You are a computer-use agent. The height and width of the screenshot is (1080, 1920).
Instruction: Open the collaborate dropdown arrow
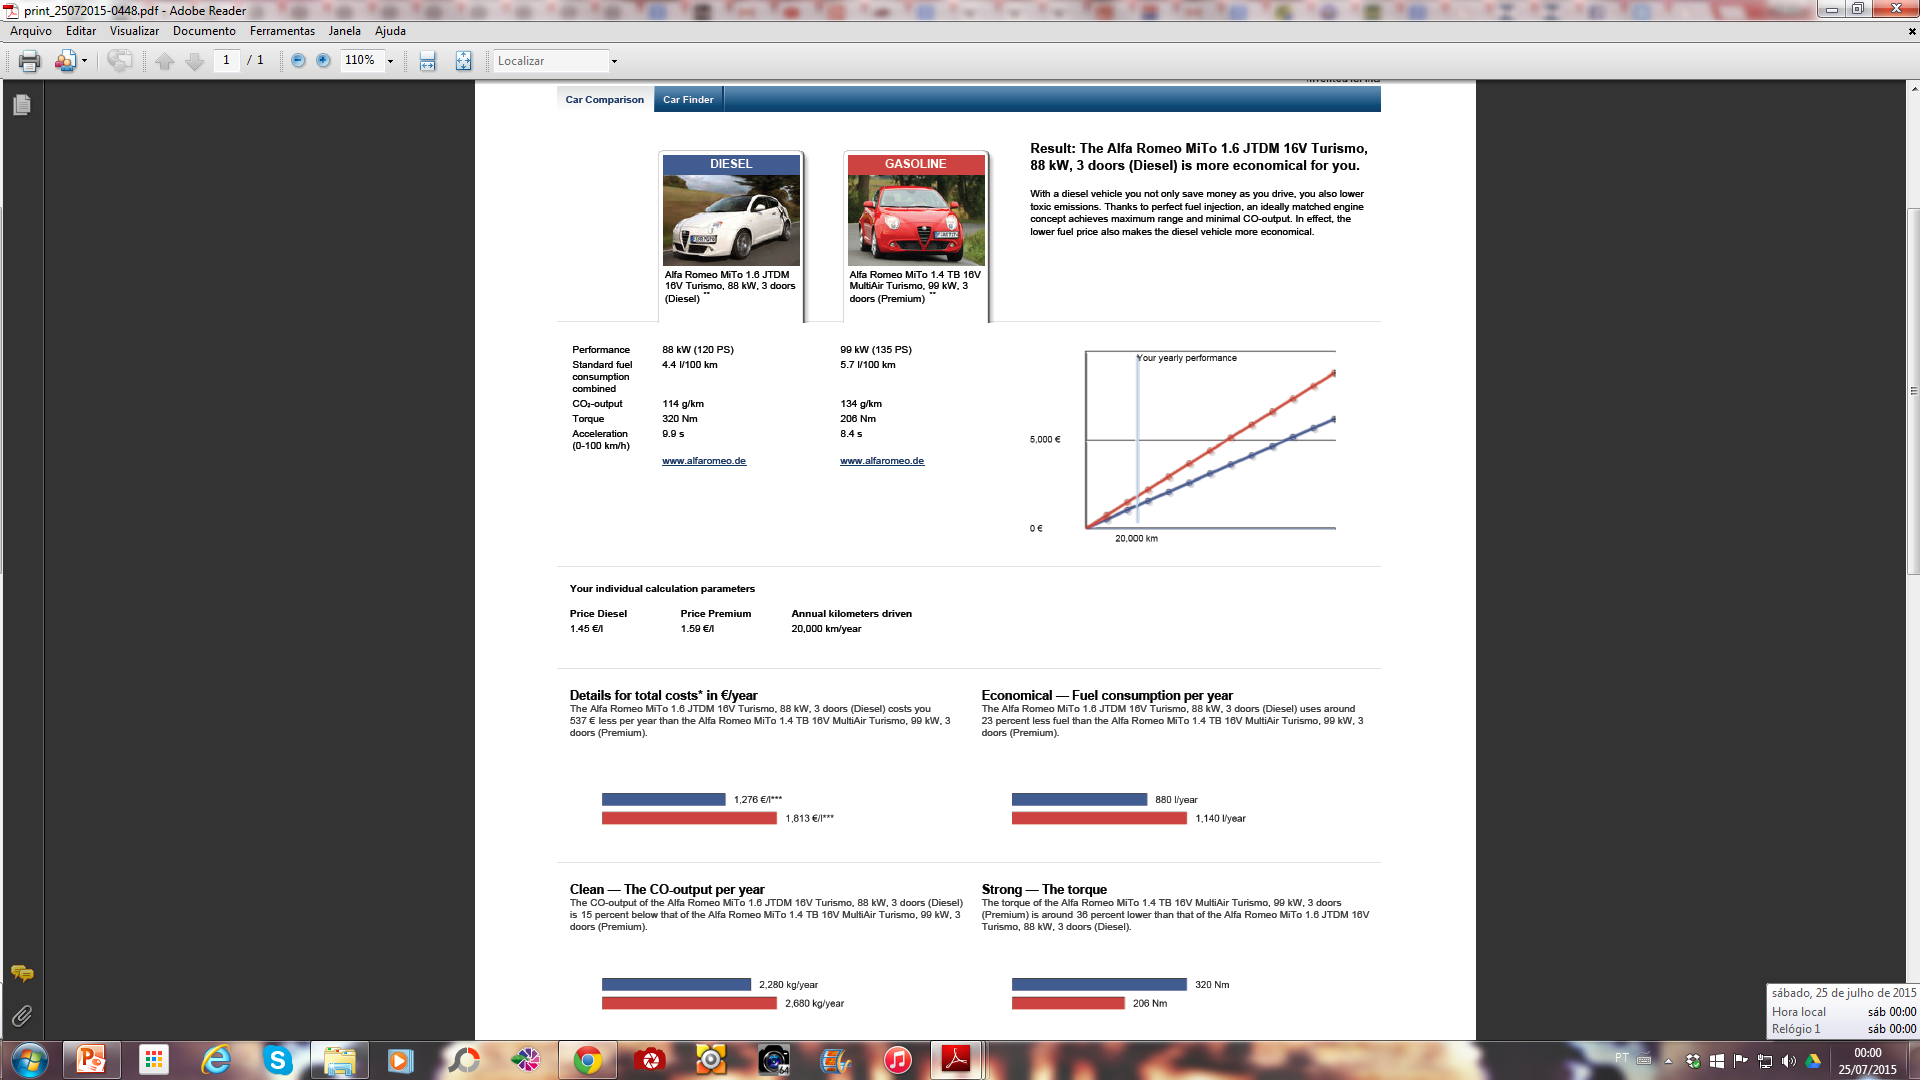click(84, 61)
